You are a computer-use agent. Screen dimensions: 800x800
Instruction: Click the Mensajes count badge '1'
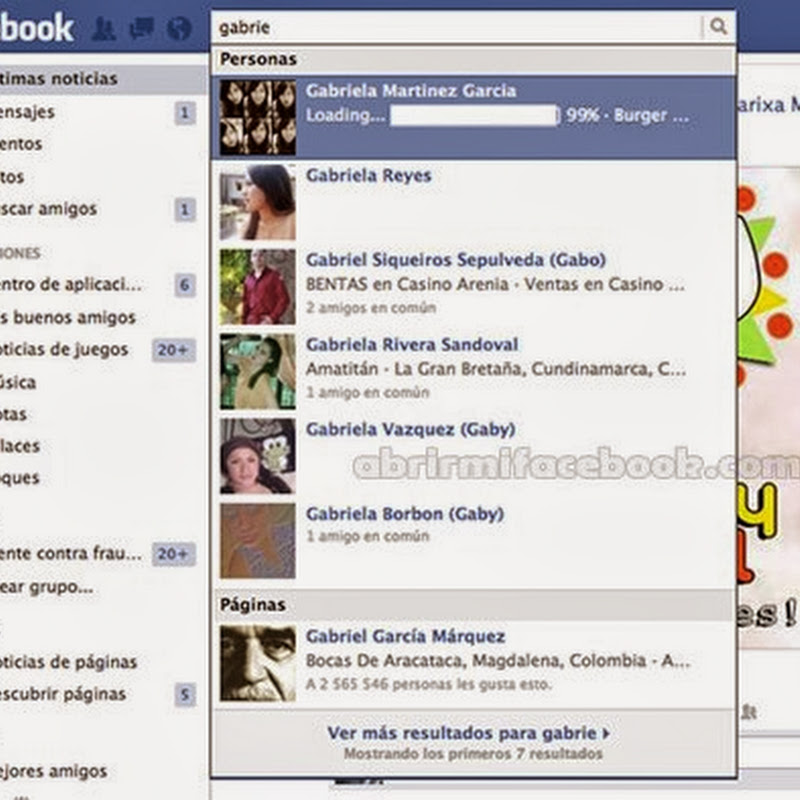click(x=185, y=113)
